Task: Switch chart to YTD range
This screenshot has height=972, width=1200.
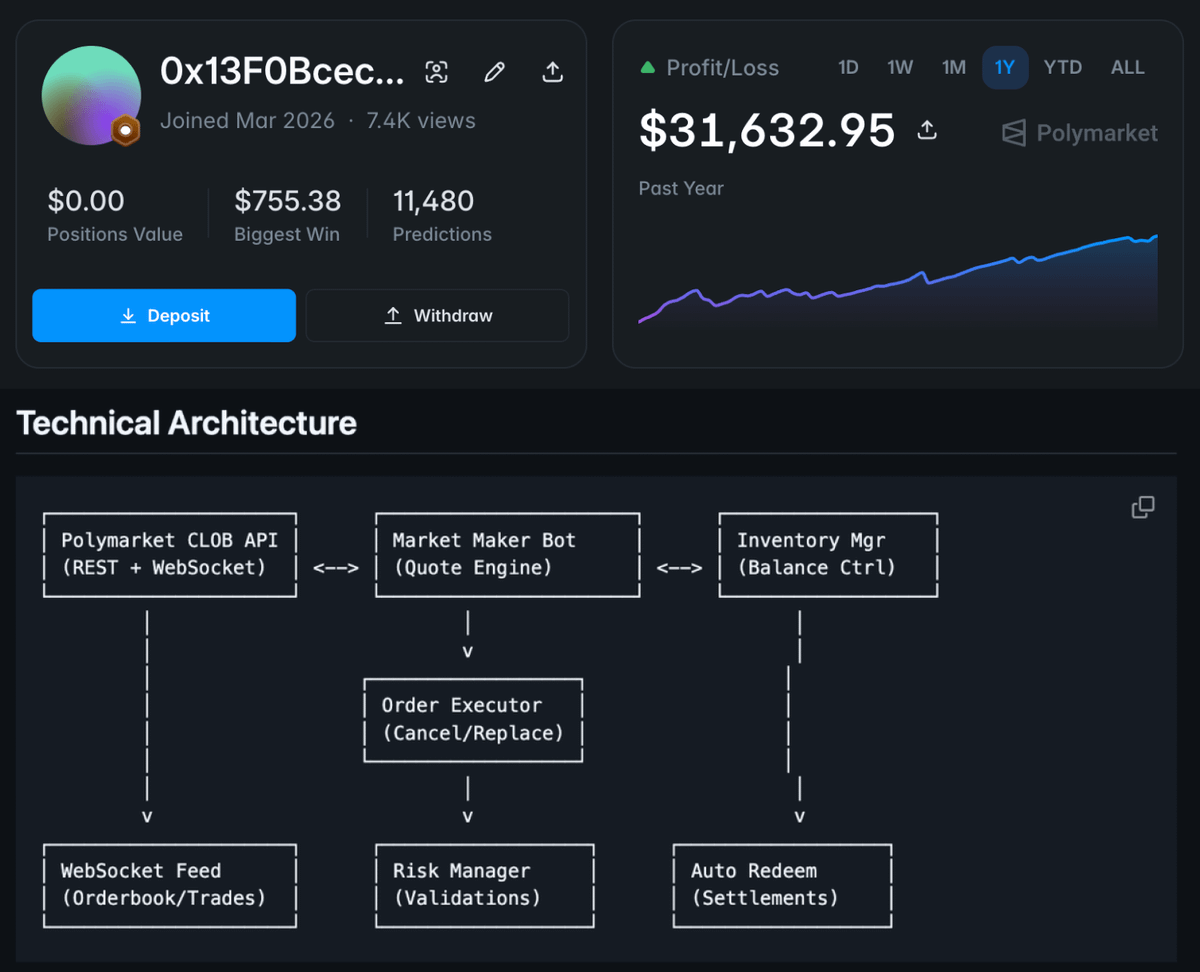Action: pyautogui.click(x=1063, y=67)
